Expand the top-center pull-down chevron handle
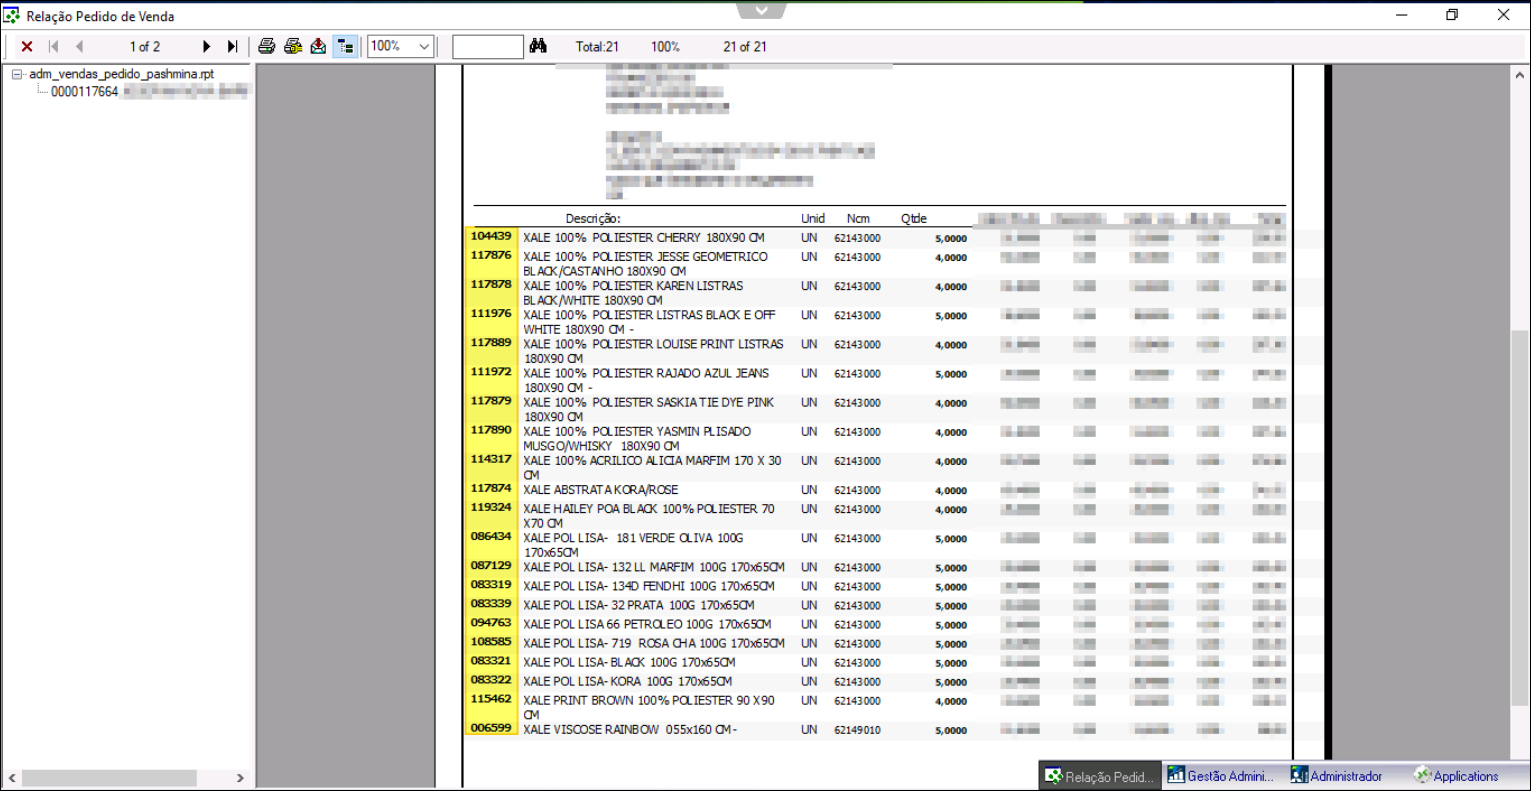The image size is (1531, 791). pyautogui.click(x=762, y=10)
